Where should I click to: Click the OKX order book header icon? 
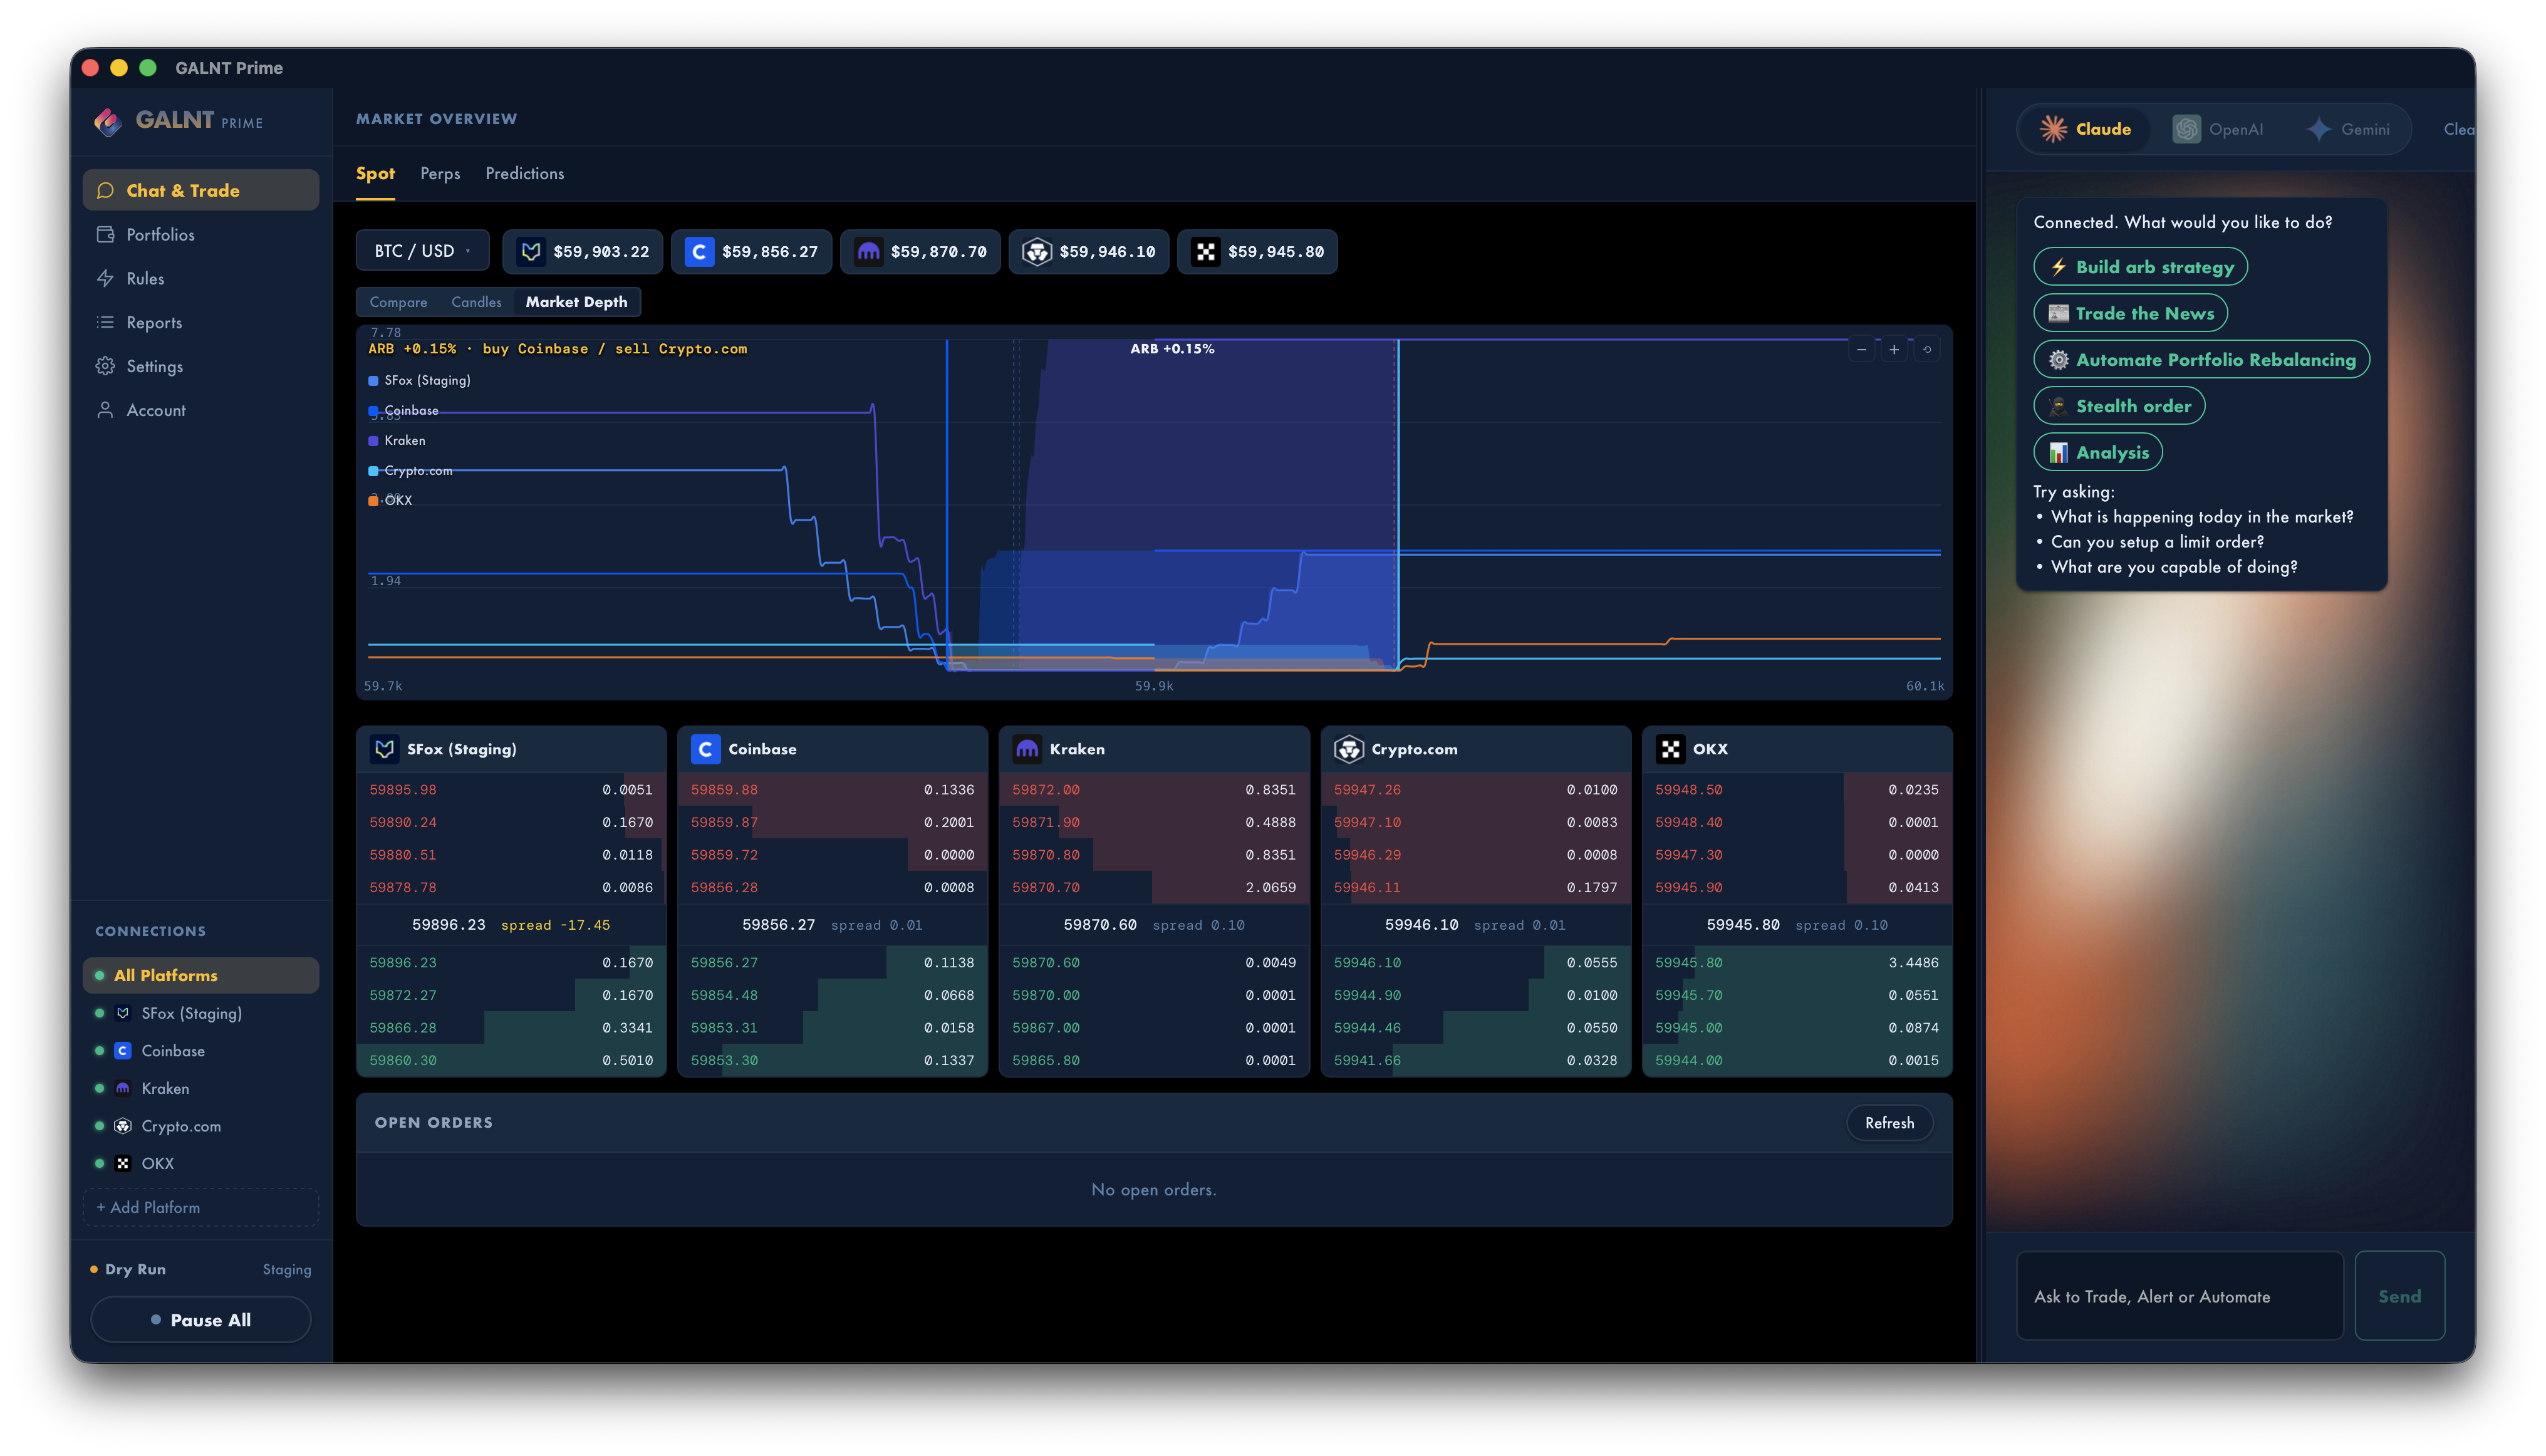[x=1670, y=749]
